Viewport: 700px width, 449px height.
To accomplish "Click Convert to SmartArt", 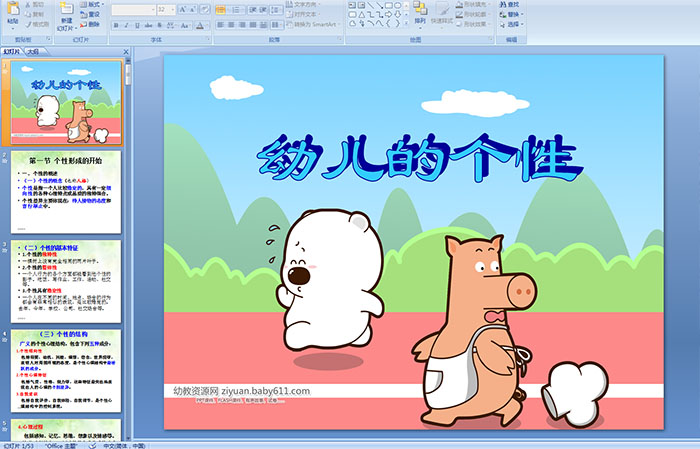I will pyautogui.click(x=313, y=24).
